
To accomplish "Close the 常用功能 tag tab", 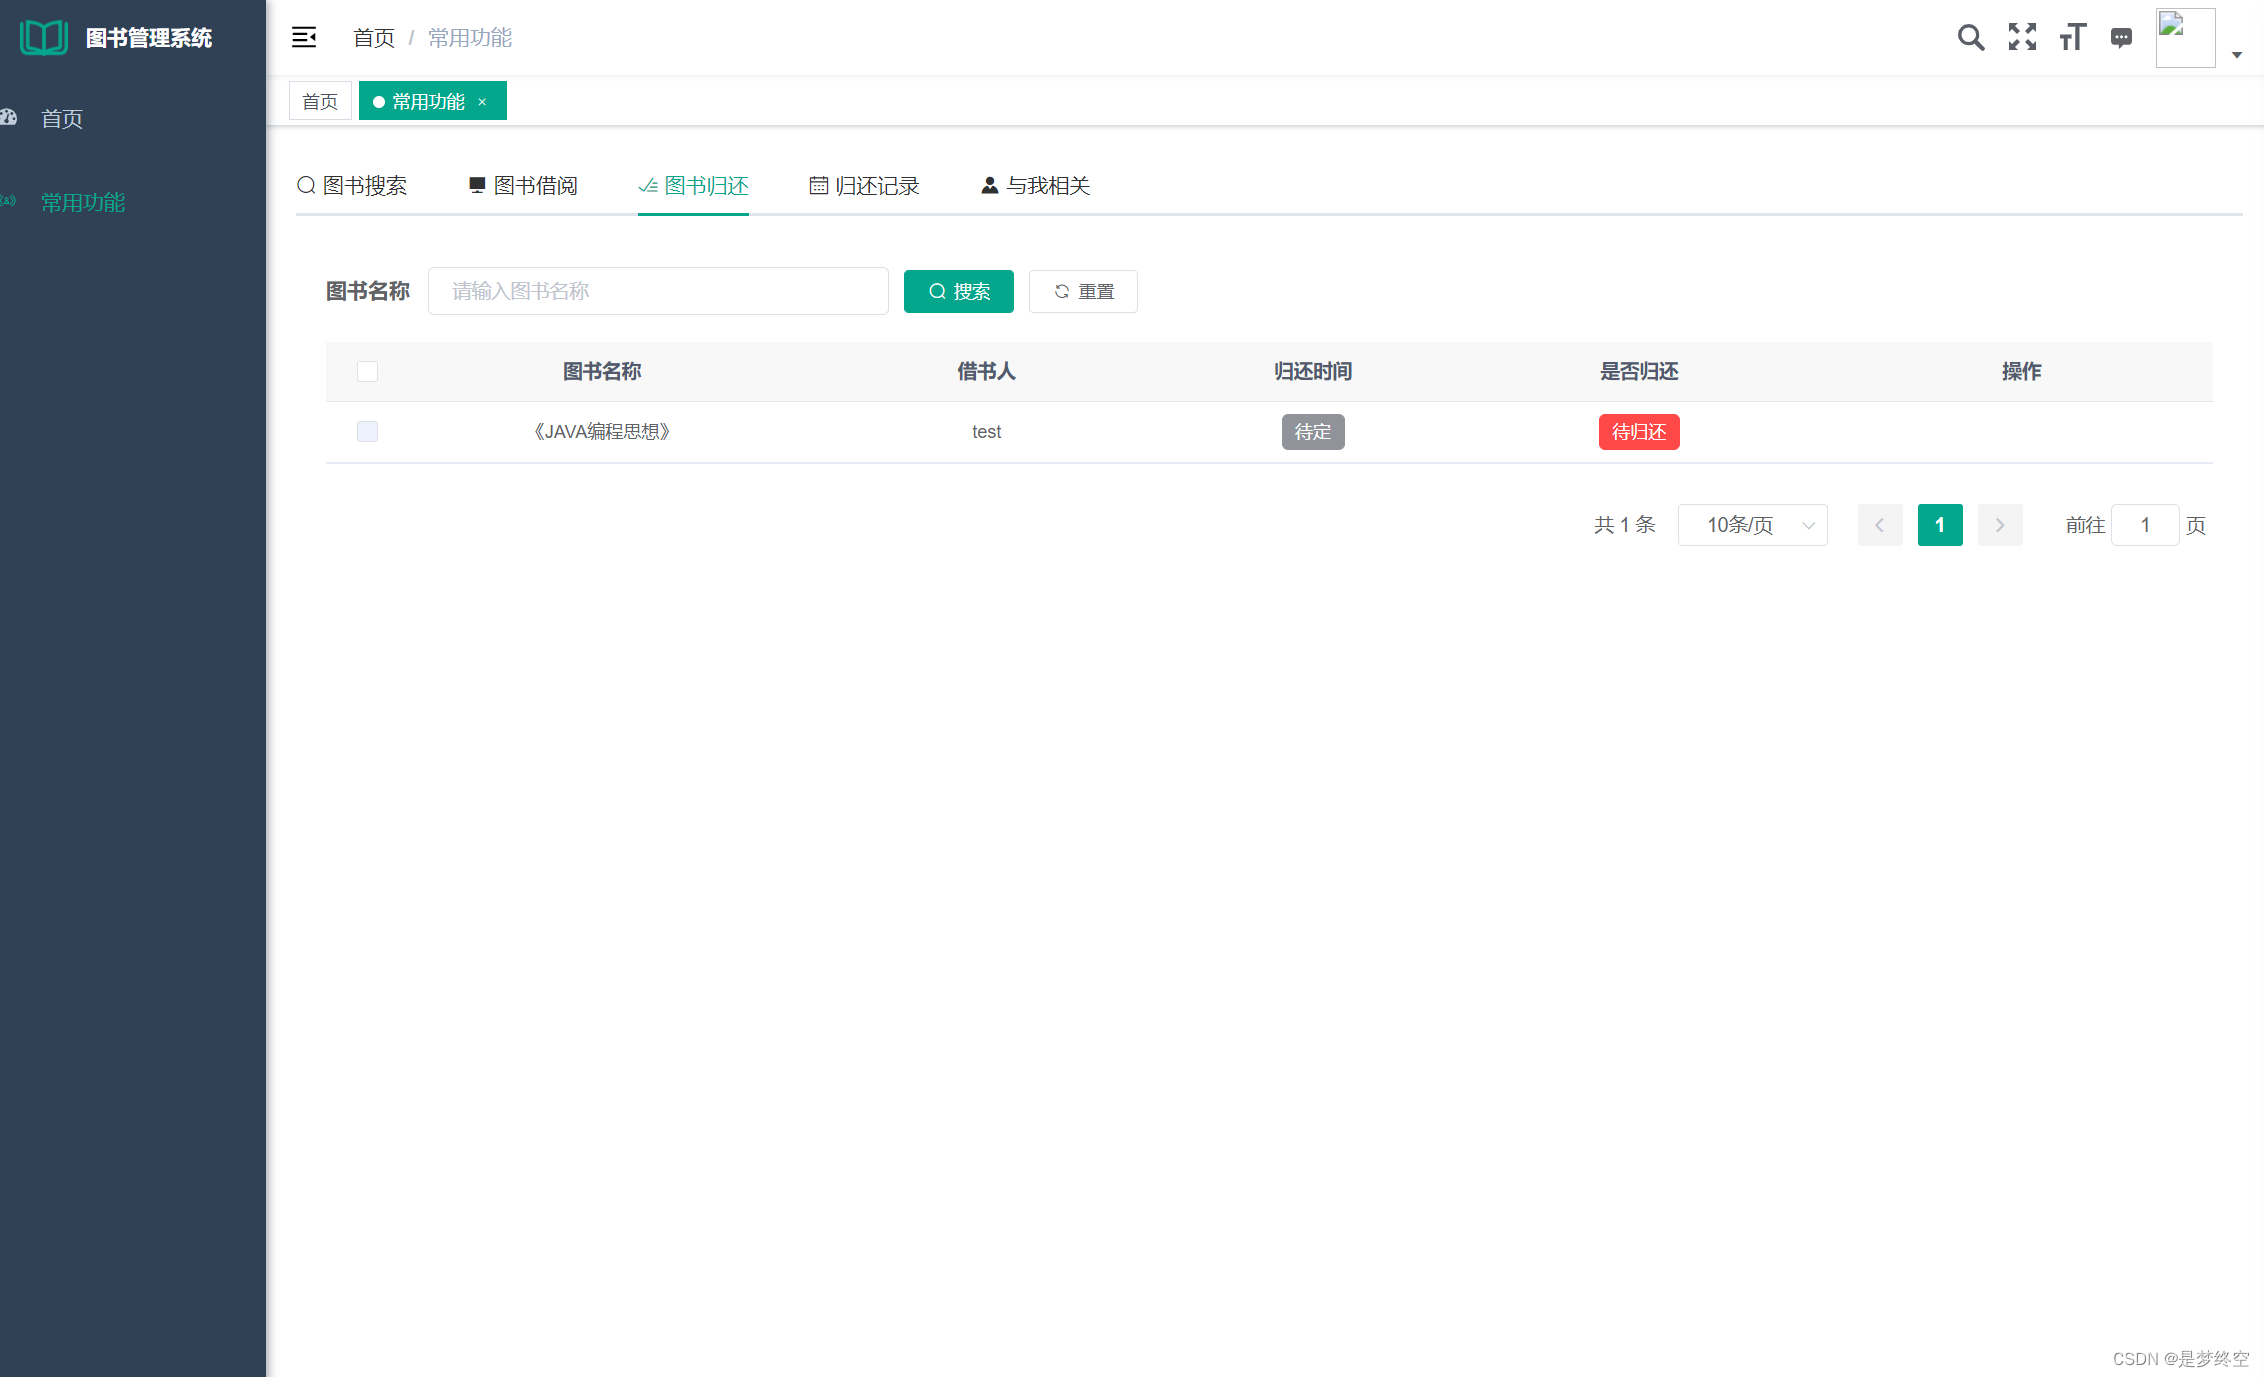I will pyautogui.click(x=482, y=101).
